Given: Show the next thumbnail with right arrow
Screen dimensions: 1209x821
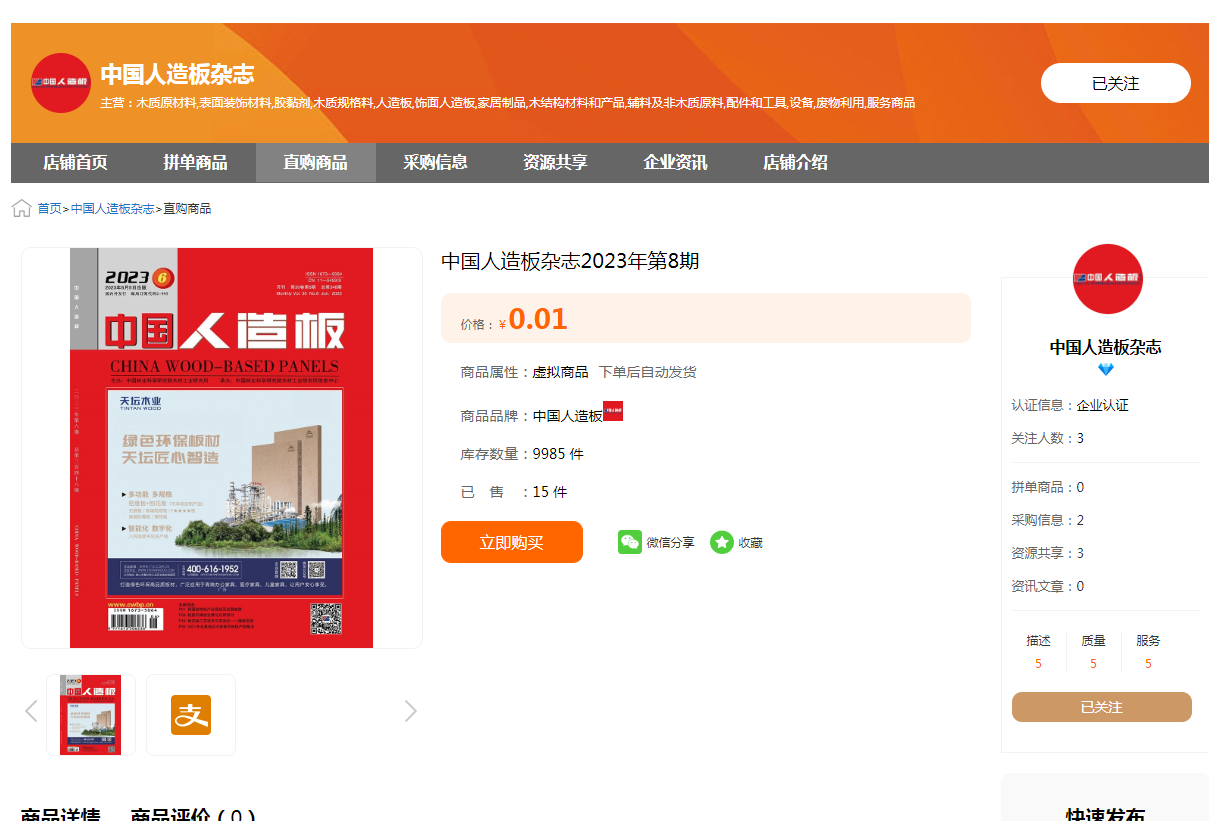Looking at the screenshot, I should (410, 711).
